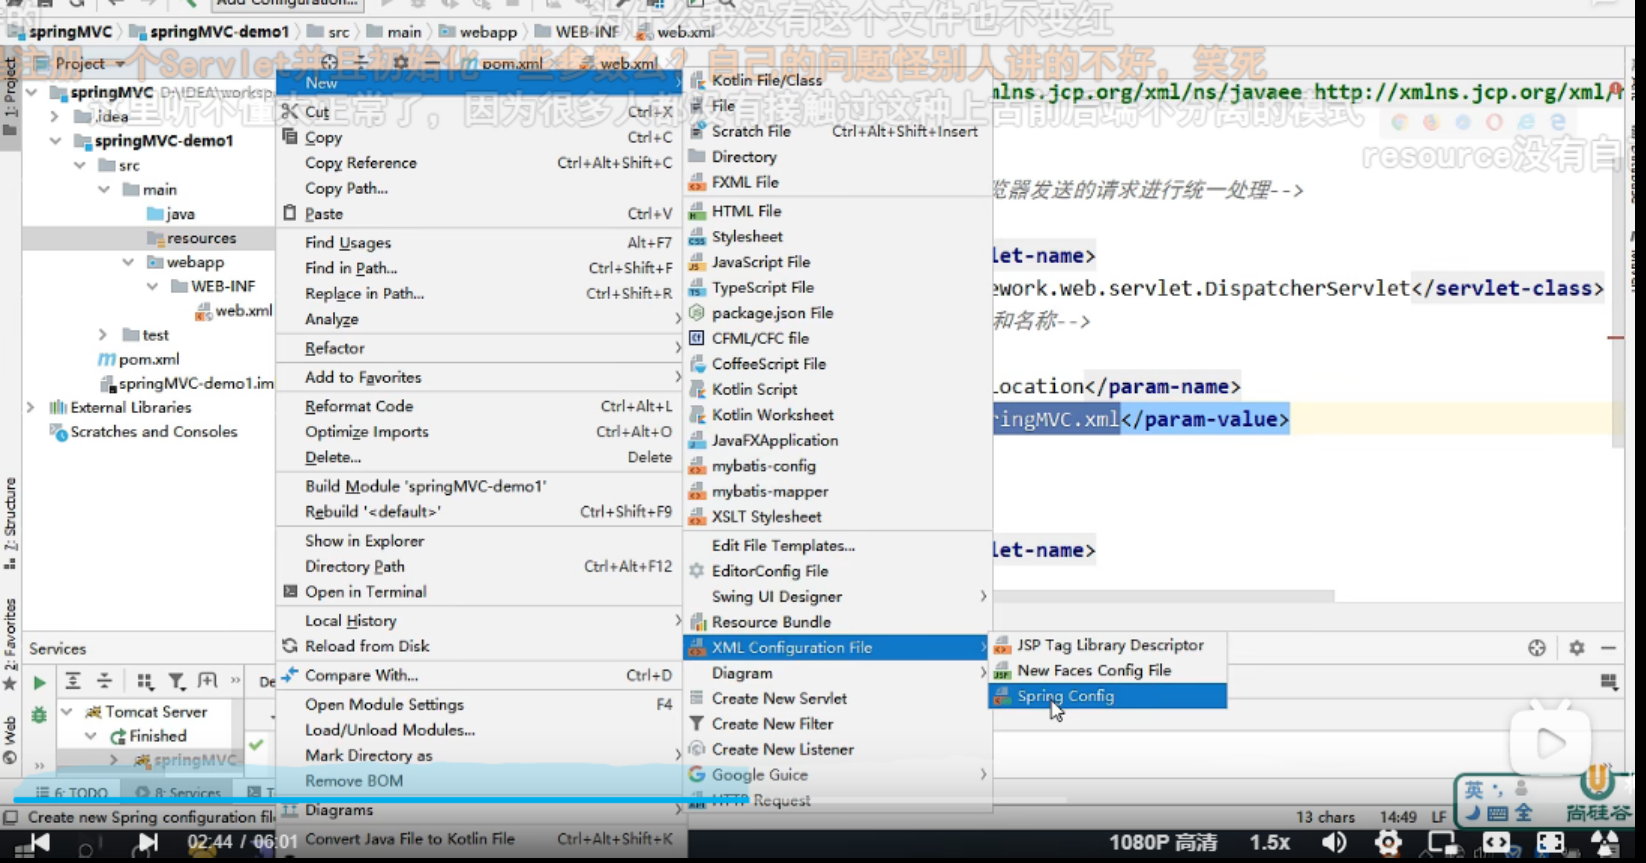Open the 6: TODO bottom tab
Image resolution: width=1646 pixels, height=863 pixels.
point(73,793)
